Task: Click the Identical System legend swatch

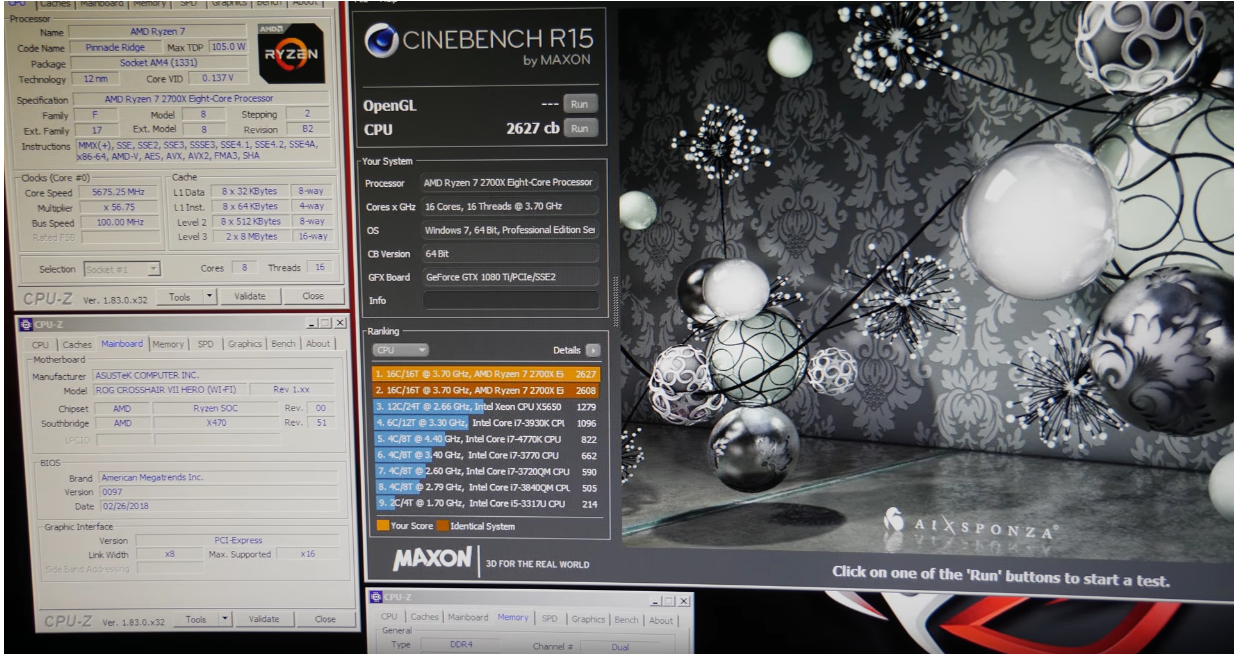Action: click(442, 526)
